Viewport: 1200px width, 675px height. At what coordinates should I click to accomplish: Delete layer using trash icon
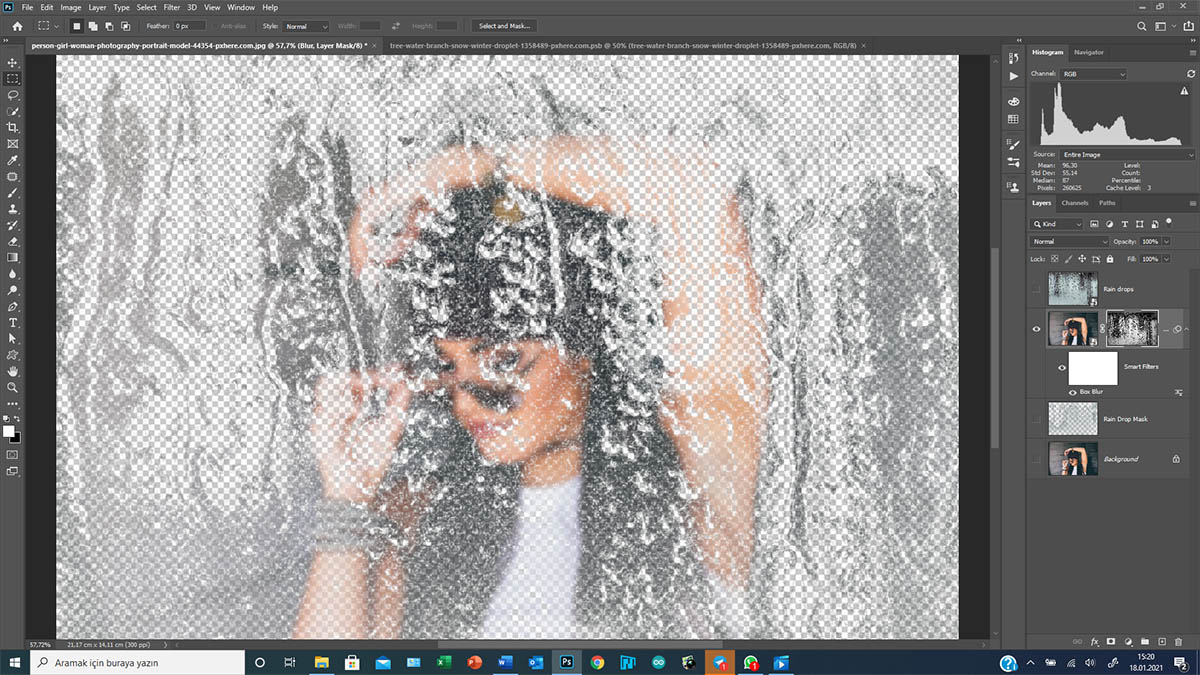[x=1178, y=641]
